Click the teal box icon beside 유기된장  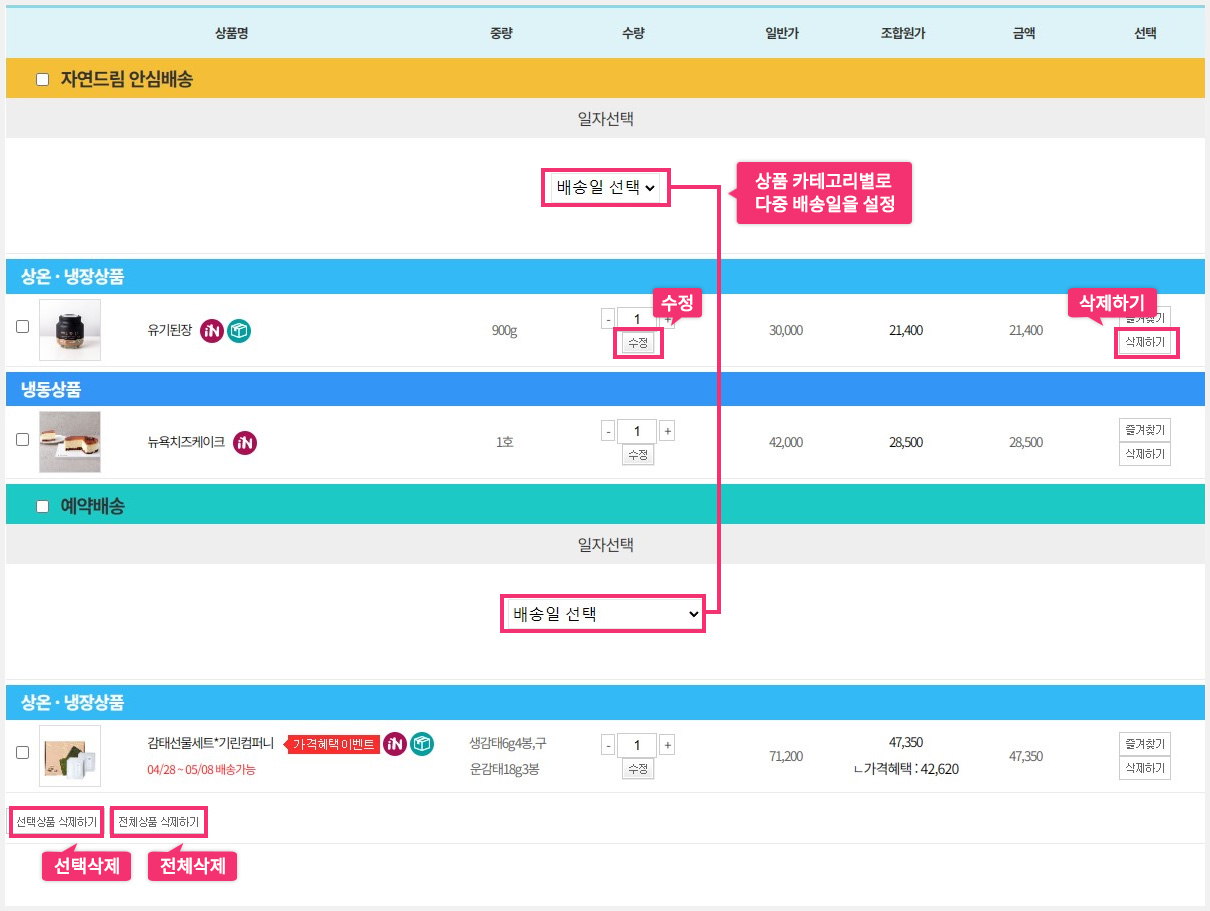click(x=239, y=330)
